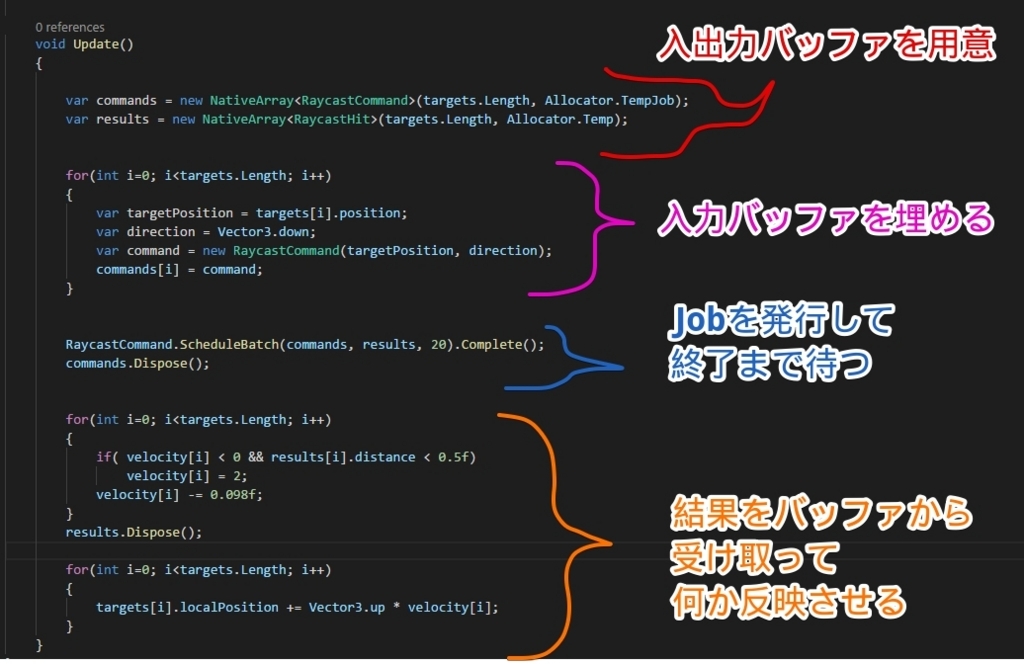The width and height of the screenshot is (1024, 664).
Task: Click "distance" in the if condition
Action: (385, 457)
